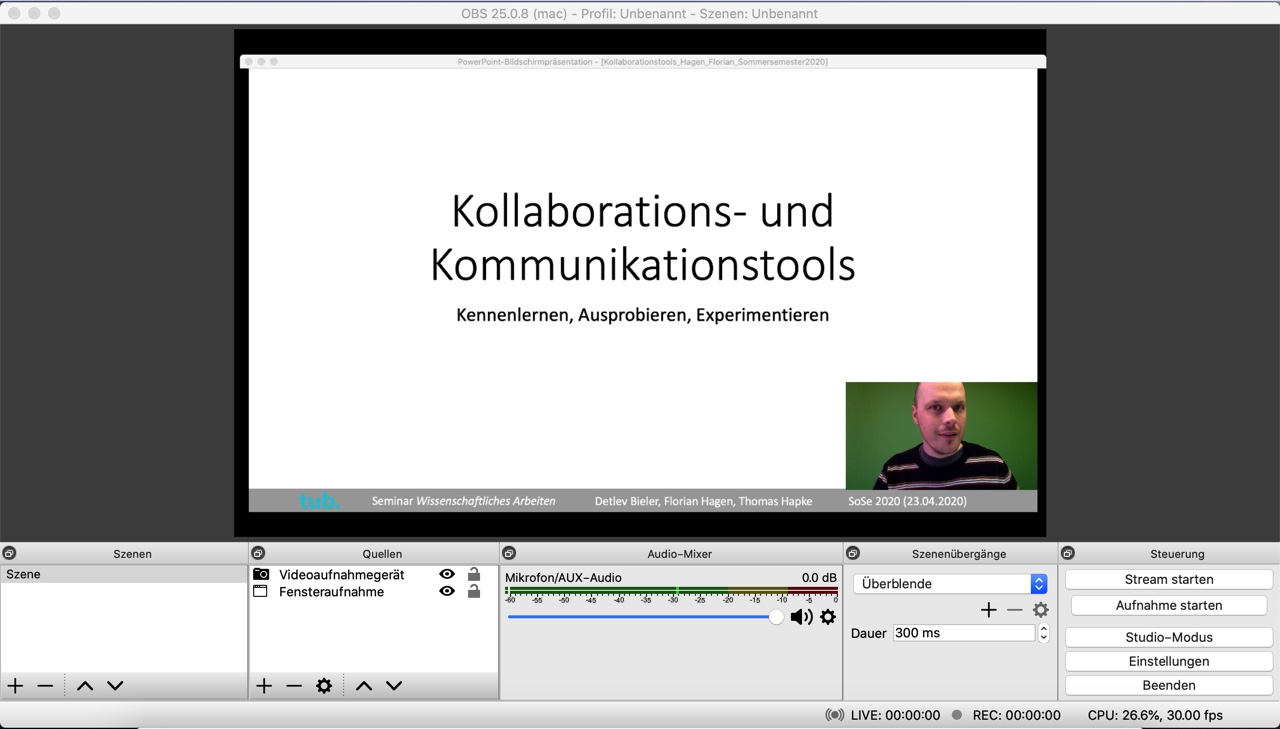Select the Fensteraufnahme source in list
This screenshot has width=1280, height=729.
[x=331, y=592]
